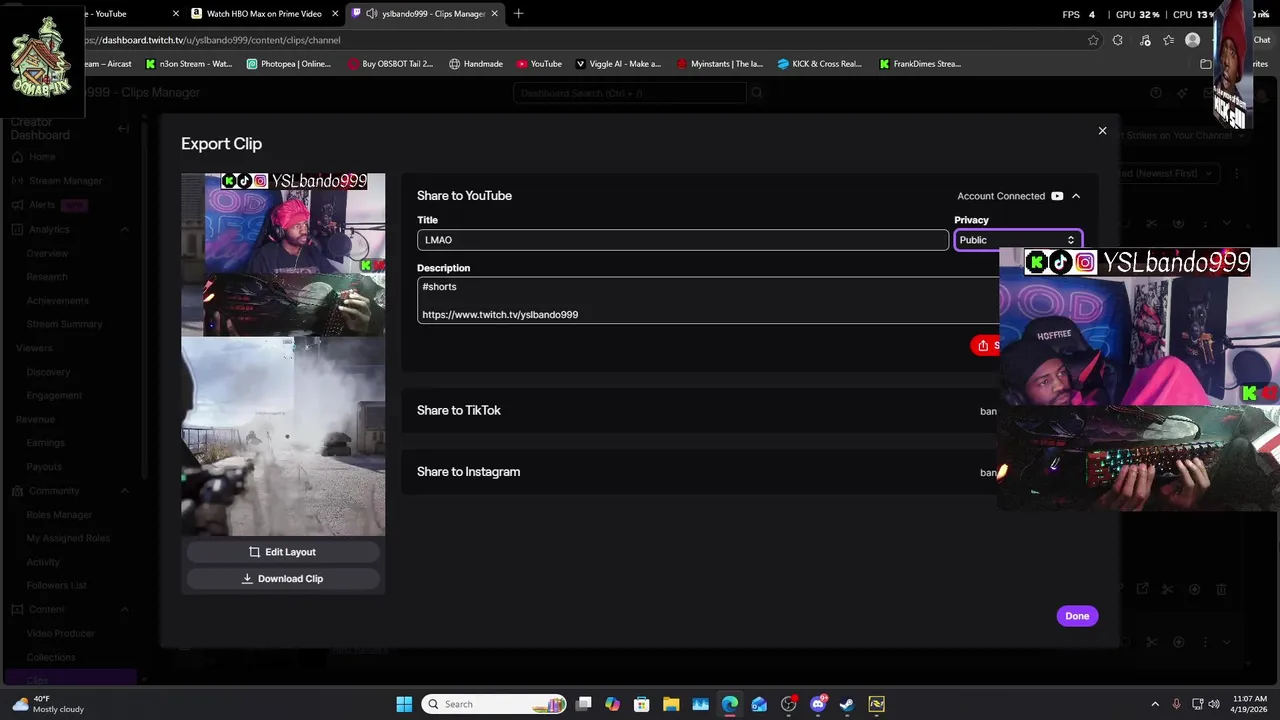Open Microsoft Store from the taskbar
The height and width of the screenshot is (720, 1280).
(x=642, y=704)
